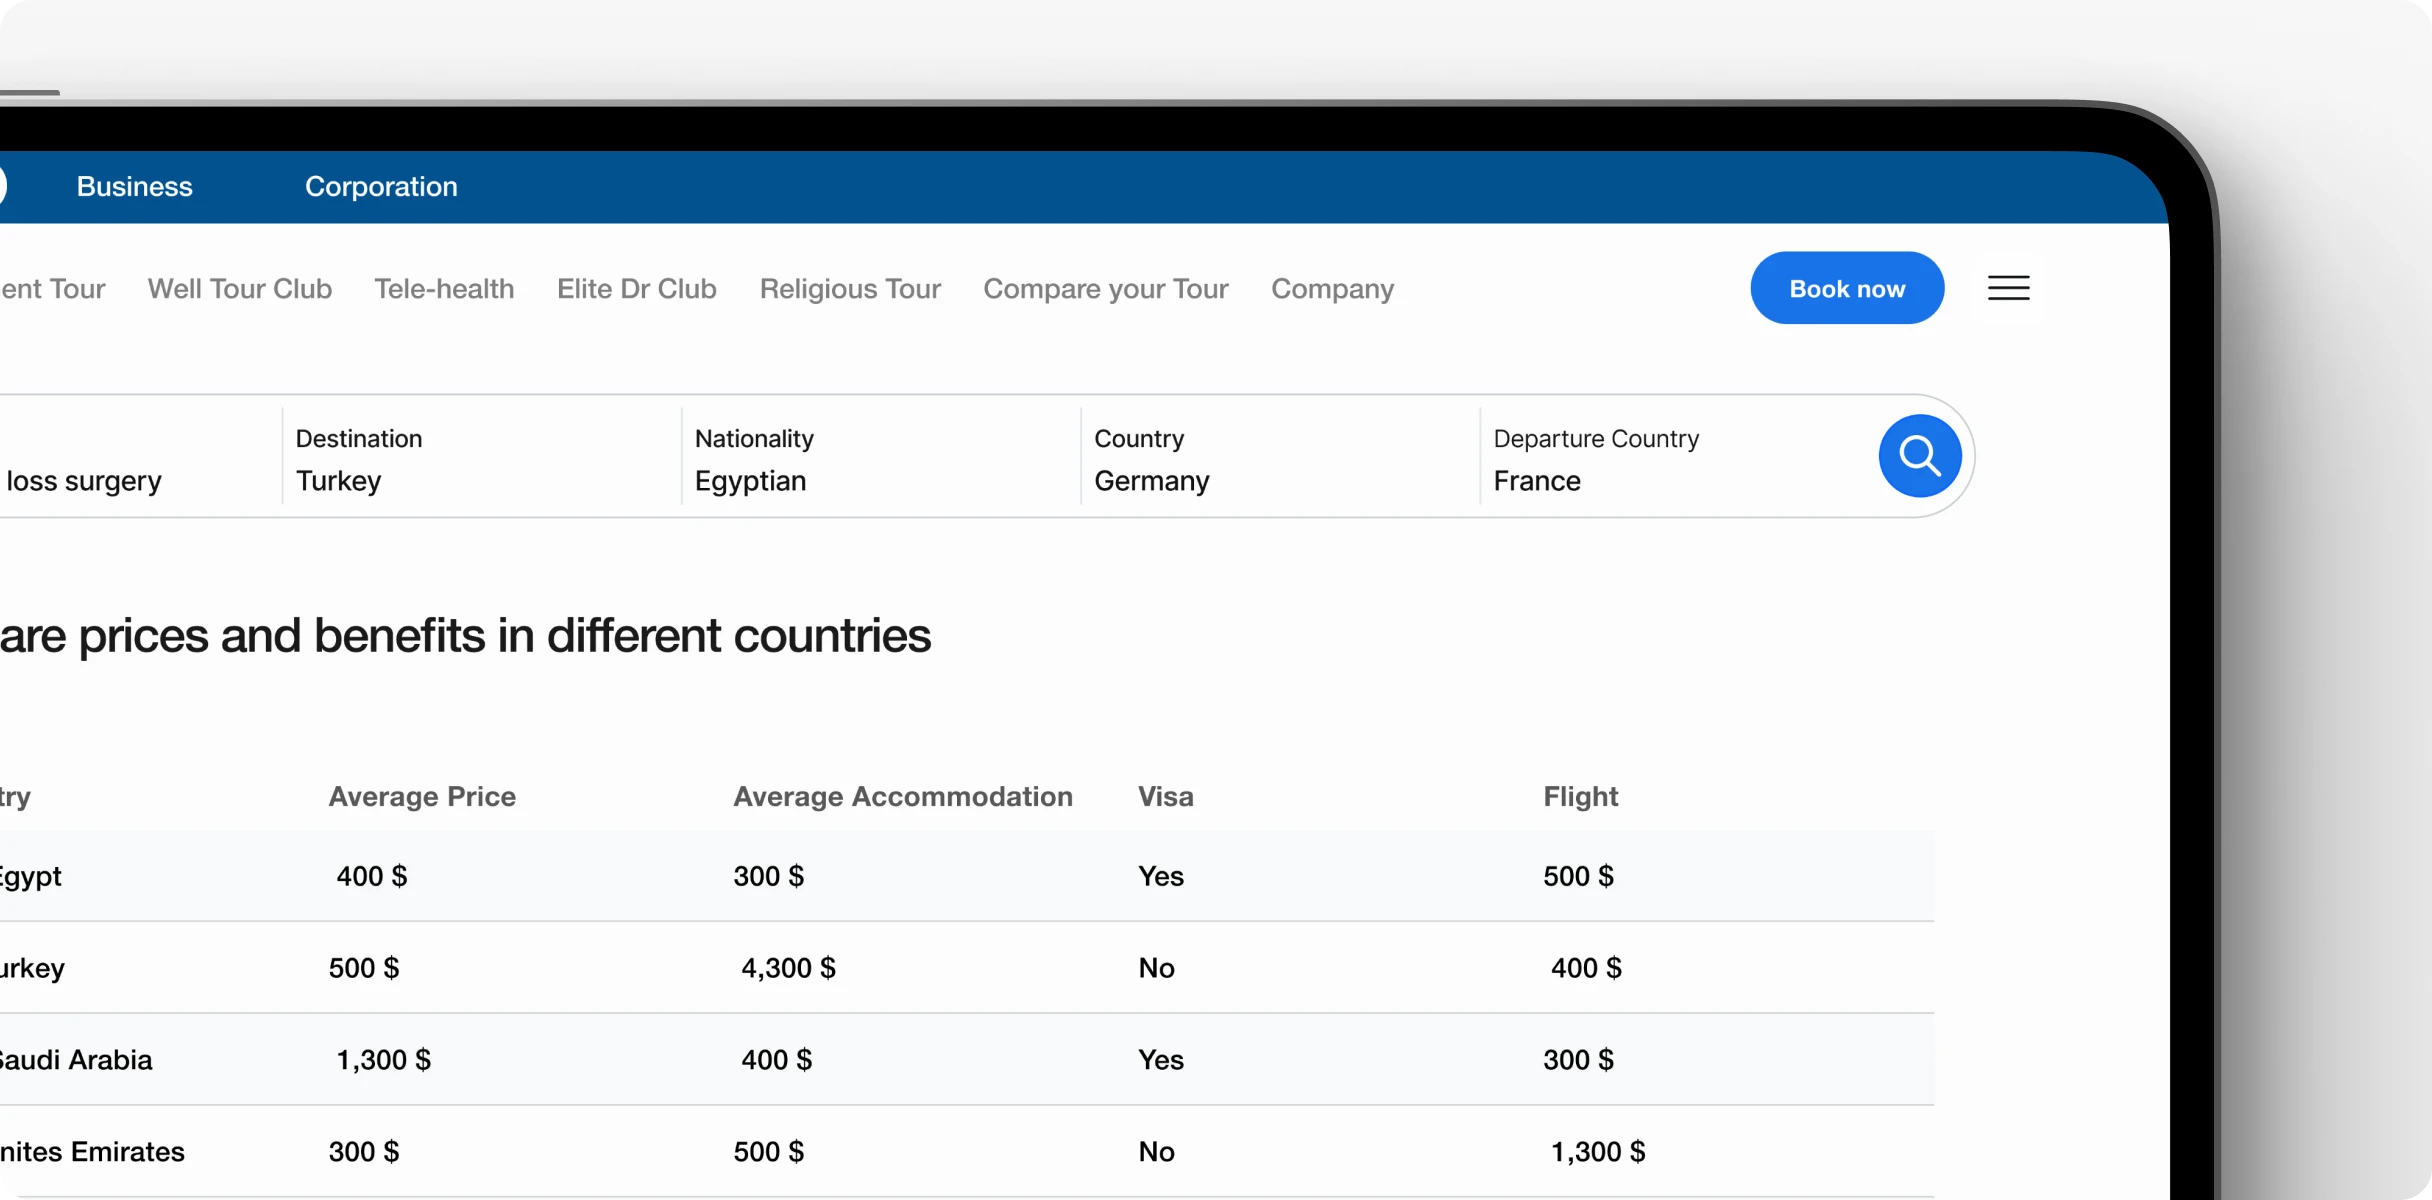The height and width of the screenshot is (1200, 2432).
Task: Click the Average Accommodation column header
Action: tap(902, 797)
